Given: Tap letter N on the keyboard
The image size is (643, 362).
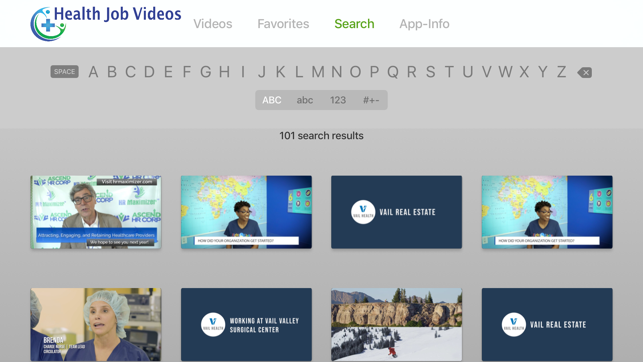Looking at the screenshot, I should click(x=337, y=72).
